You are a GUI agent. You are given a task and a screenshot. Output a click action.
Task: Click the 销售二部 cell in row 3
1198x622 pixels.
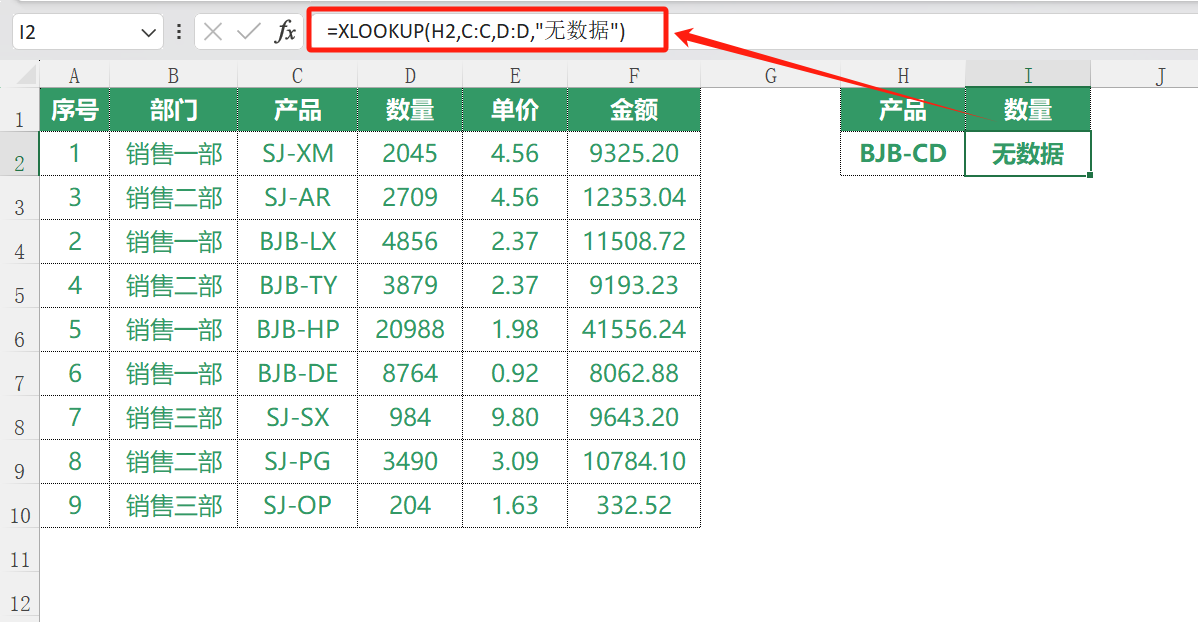coord(173,198)
